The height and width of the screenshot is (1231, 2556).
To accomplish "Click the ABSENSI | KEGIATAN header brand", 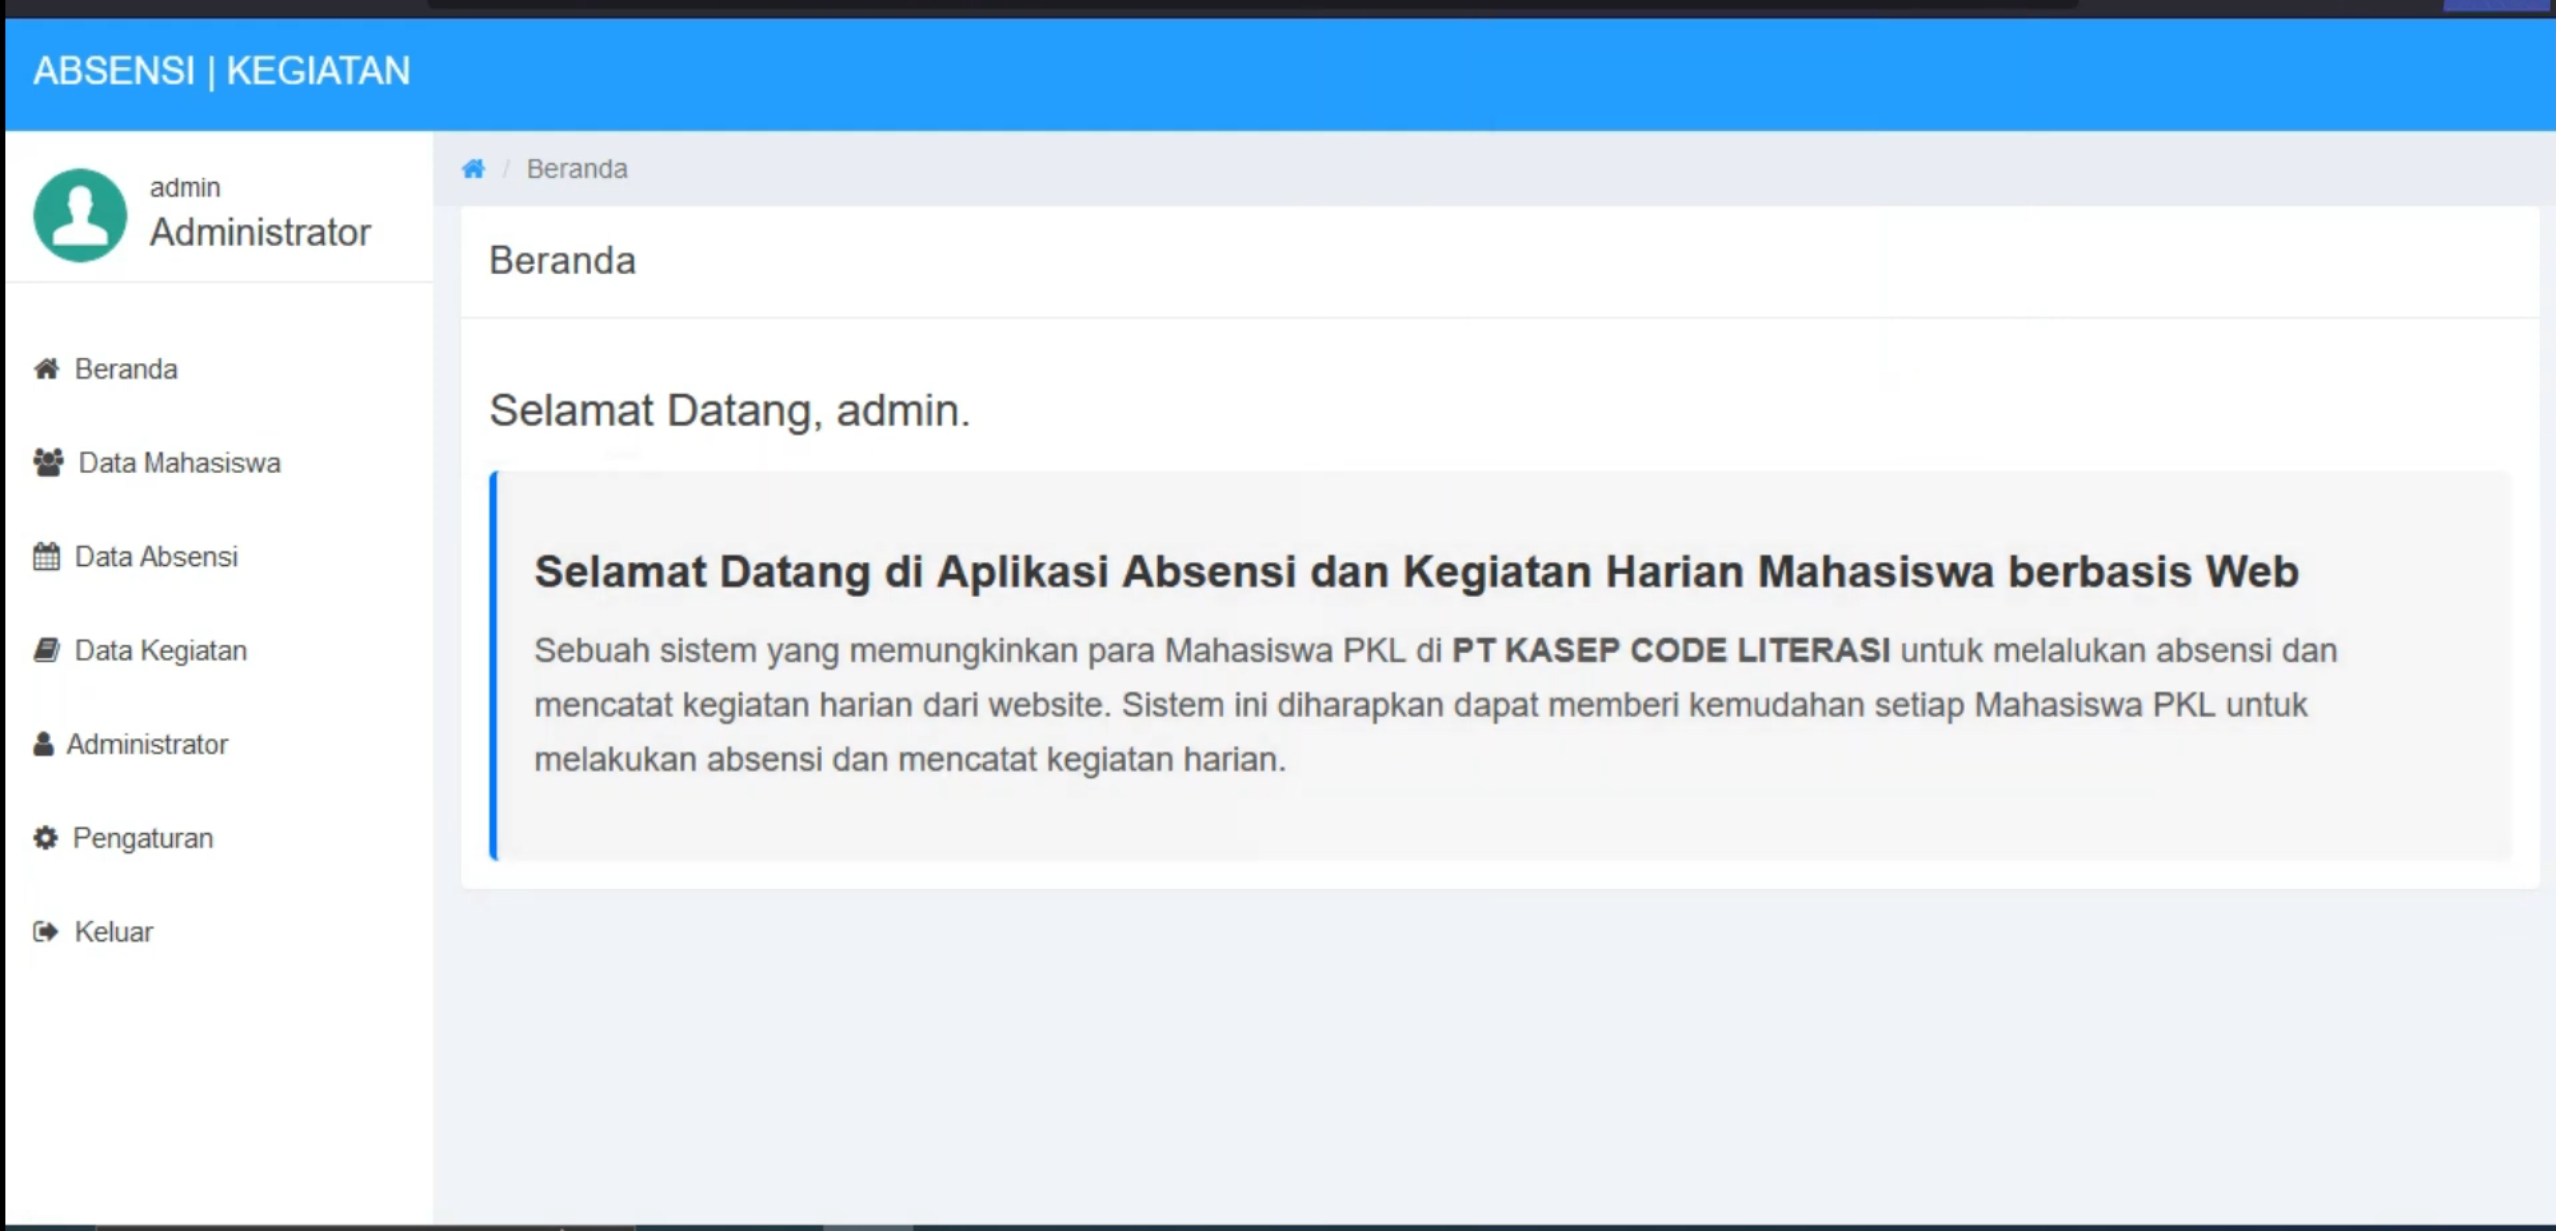I will 222,71.
